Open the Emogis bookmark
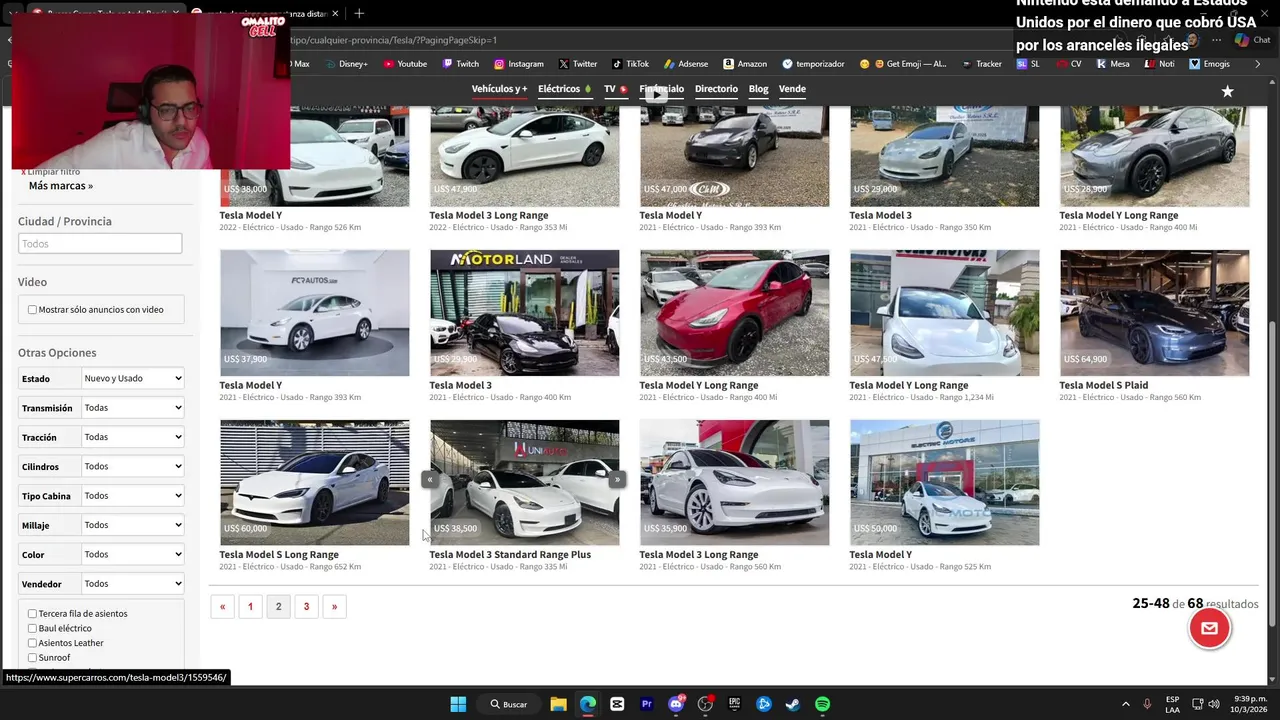Viewport: 1280px width, 720px height. point(1210,64)
